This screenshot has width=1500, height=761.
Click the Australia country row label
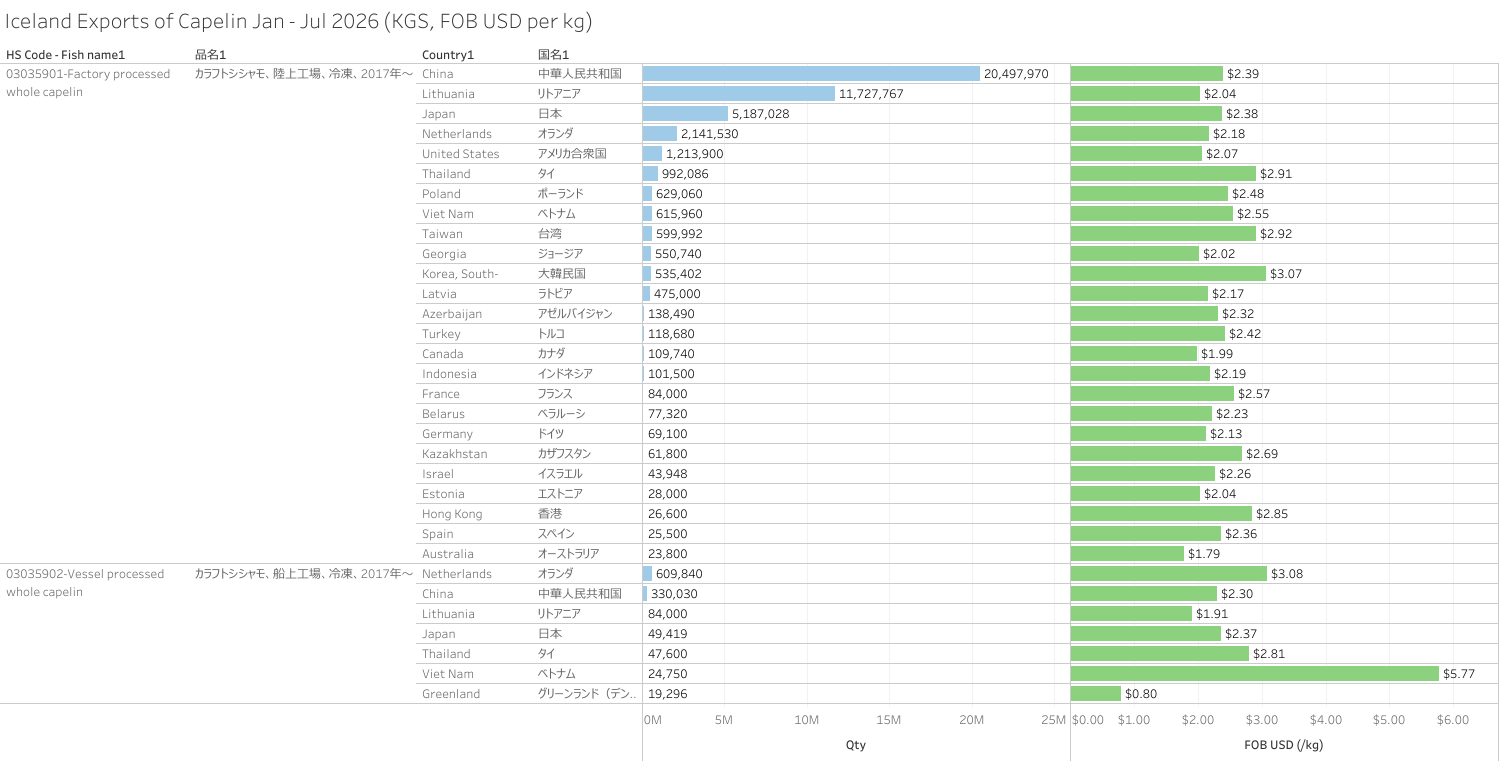[448, 553]
